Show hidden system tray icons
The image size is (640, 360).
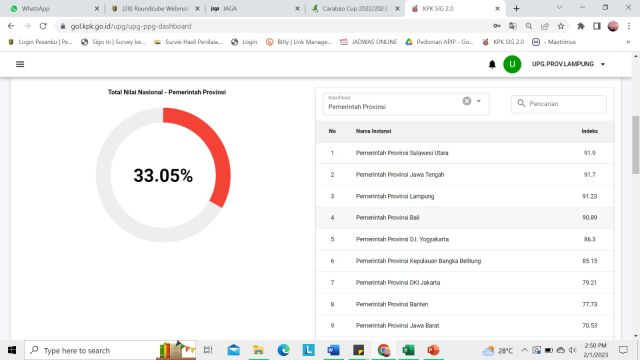[524, 350]
